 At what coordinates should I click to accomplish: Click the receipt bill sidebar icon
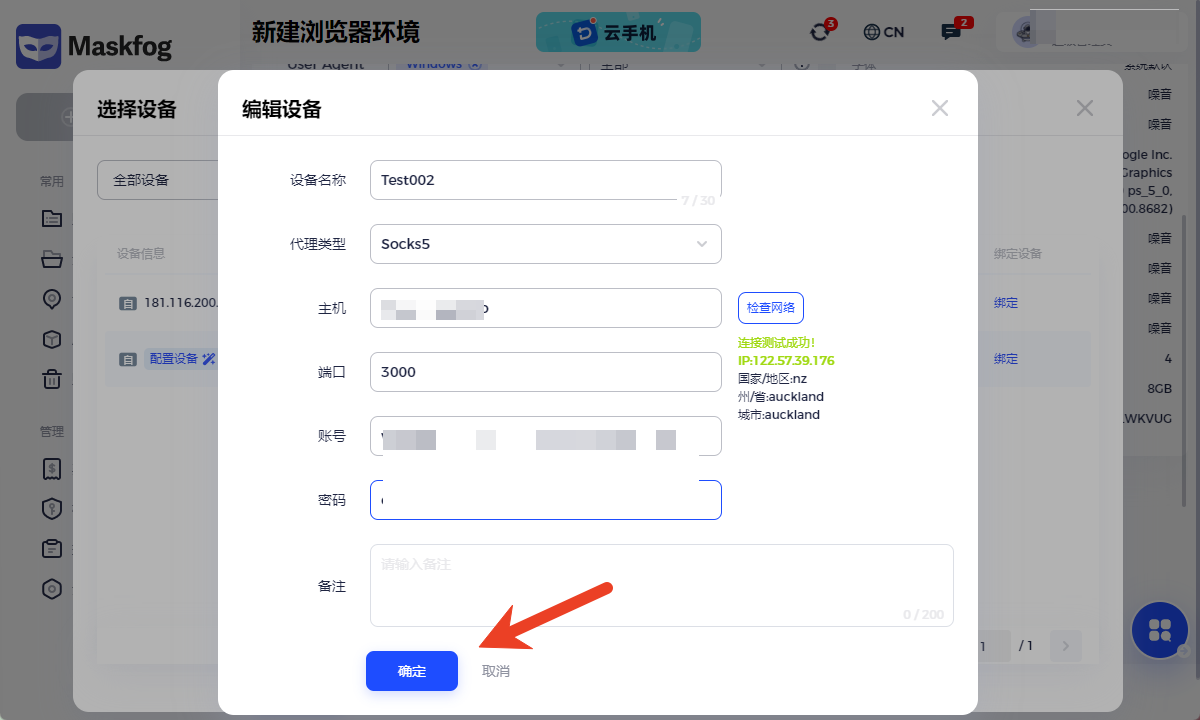tap(51, 469)
